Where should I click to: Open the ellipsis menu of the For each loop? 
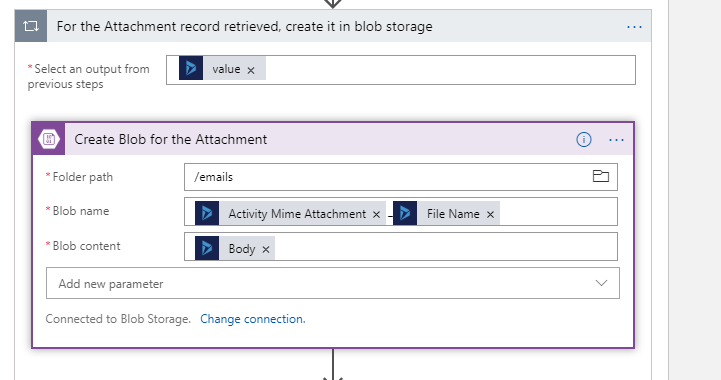[634, 27]
